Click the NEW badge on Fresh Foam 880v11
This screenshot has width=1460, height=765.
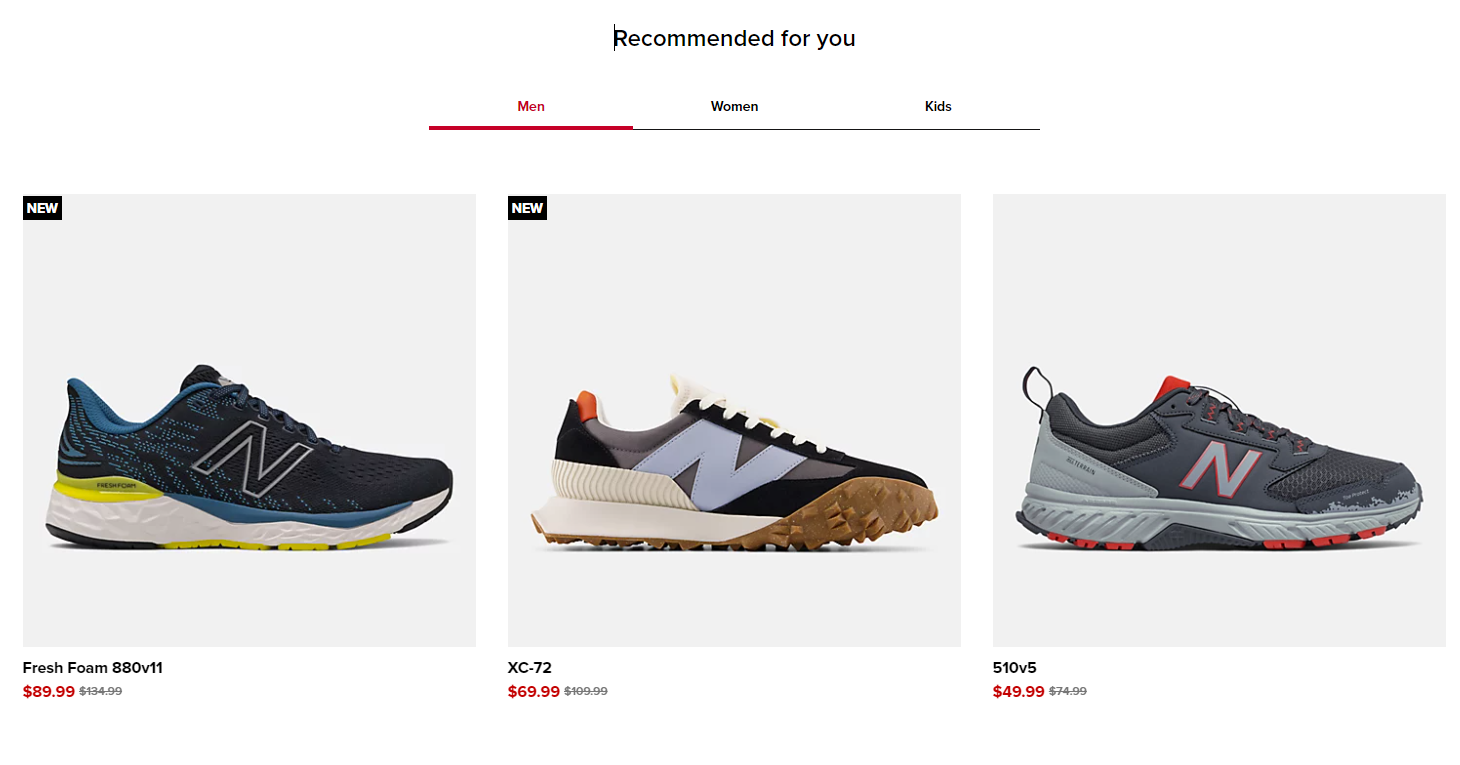[43, 208]
